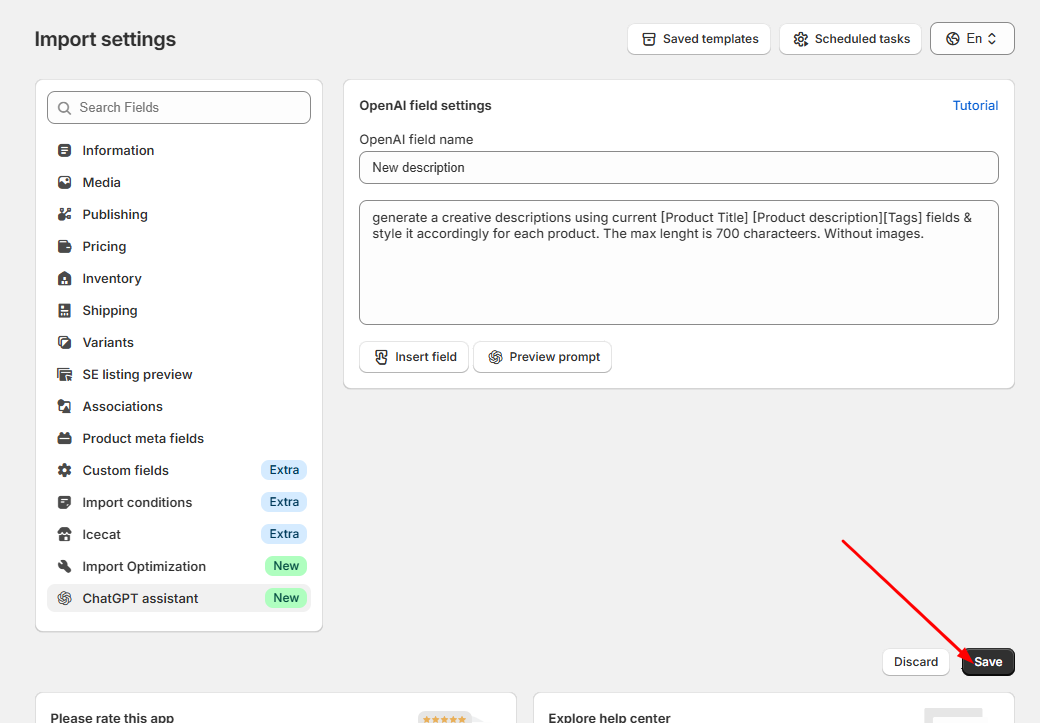Click the Icecat store icon

pos(64,535)
